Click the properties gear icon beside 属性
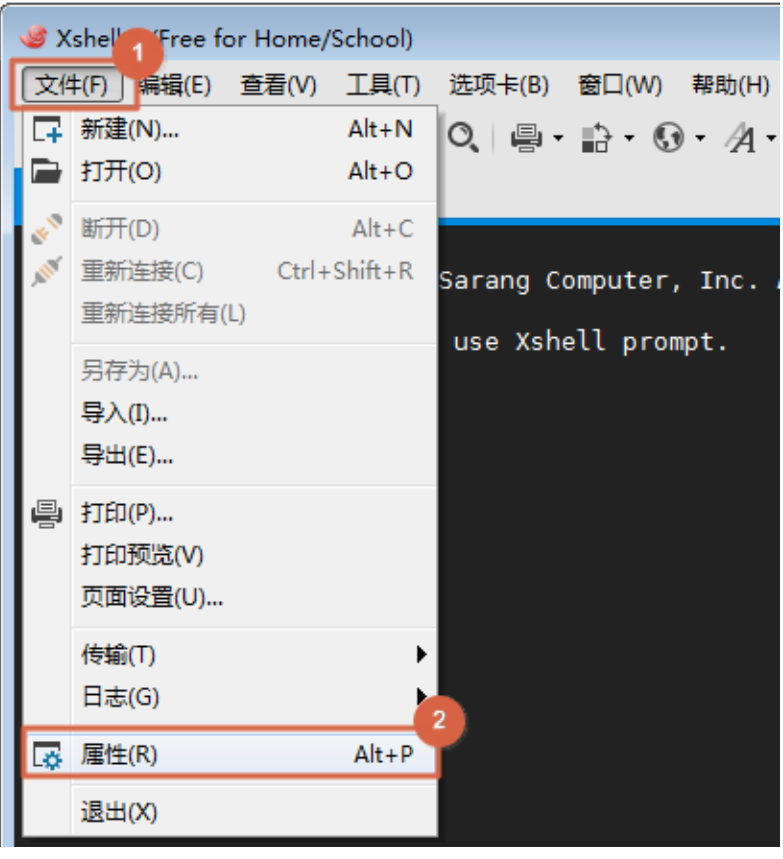The width and height of the screenshot is (783, 859). click(x=48, y=755)
